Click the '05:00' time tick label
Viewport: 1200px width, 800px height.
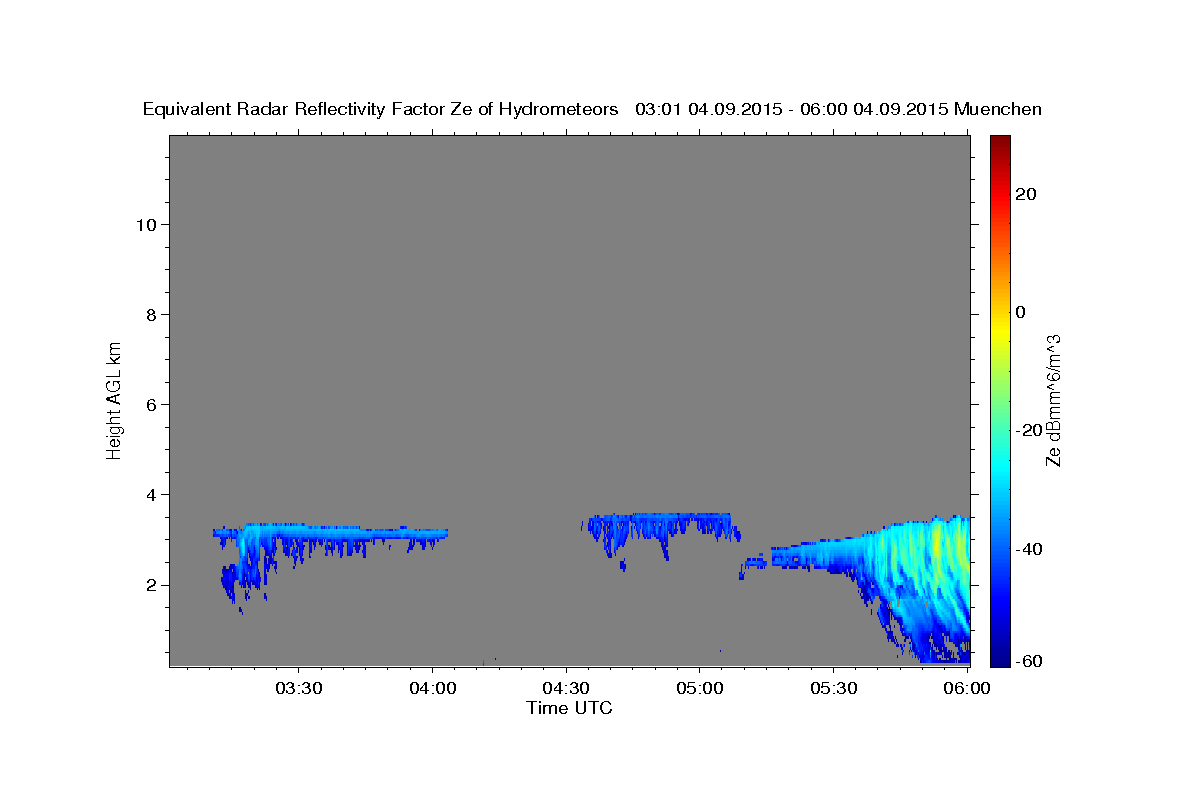coord(700,688)
